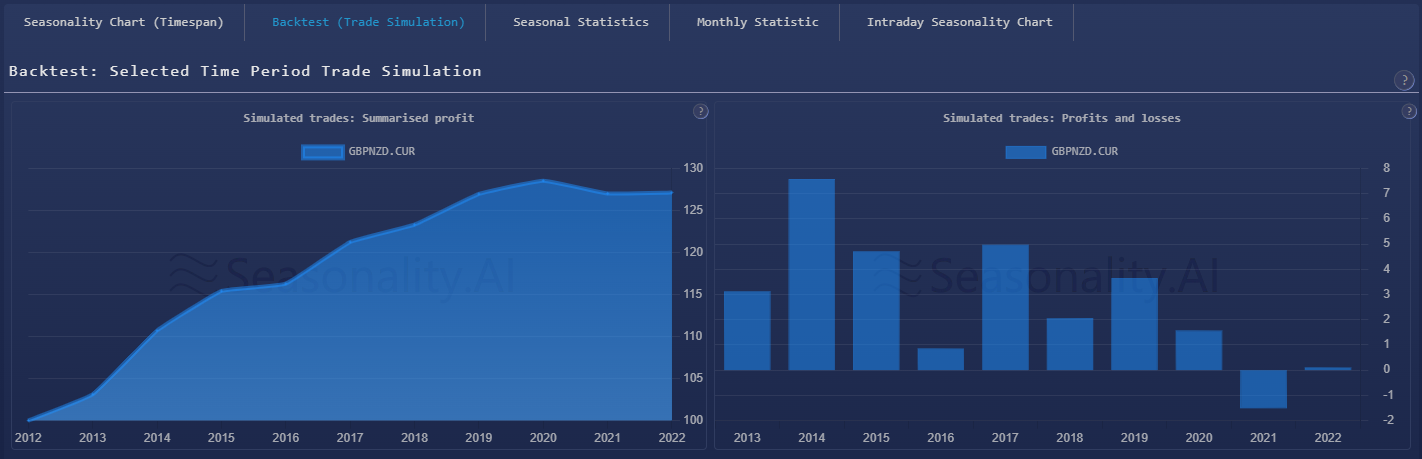Switch to Seasonality Chart (Timespan) tab
This screenshot has width=1422, height=459.
123,22
